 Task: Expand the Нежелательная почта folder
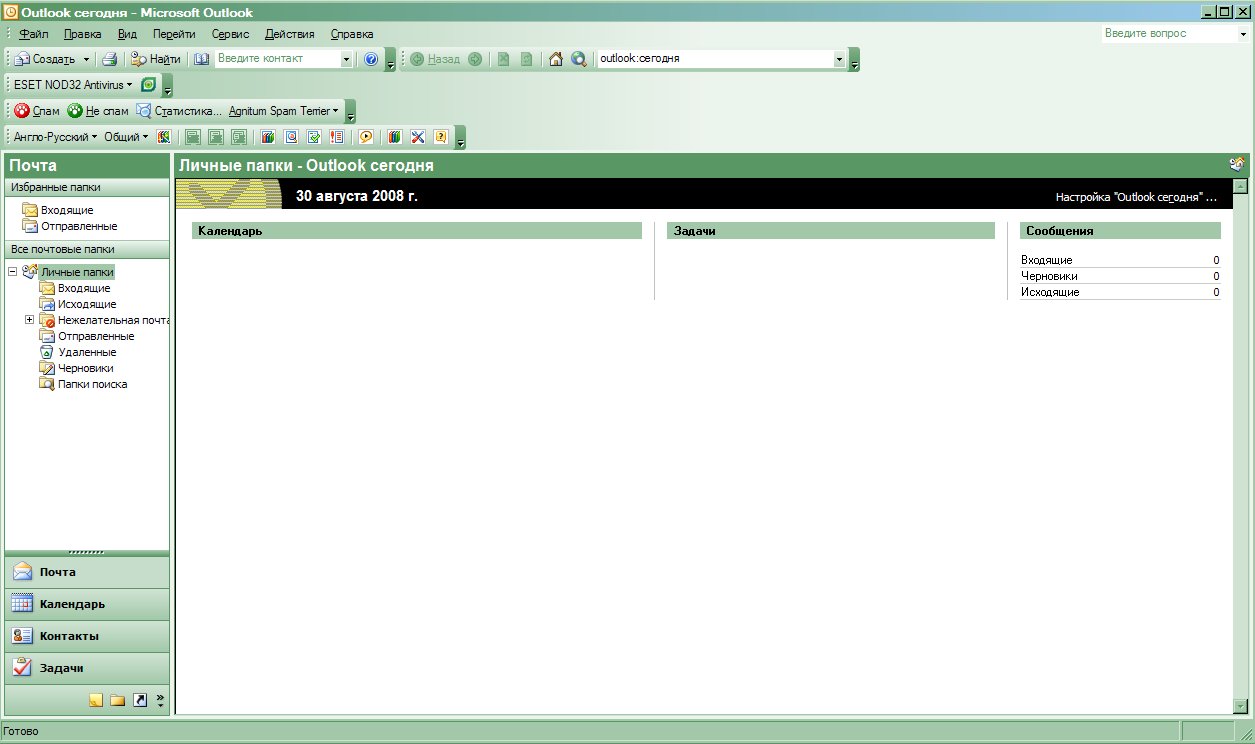tap(29, 320)
